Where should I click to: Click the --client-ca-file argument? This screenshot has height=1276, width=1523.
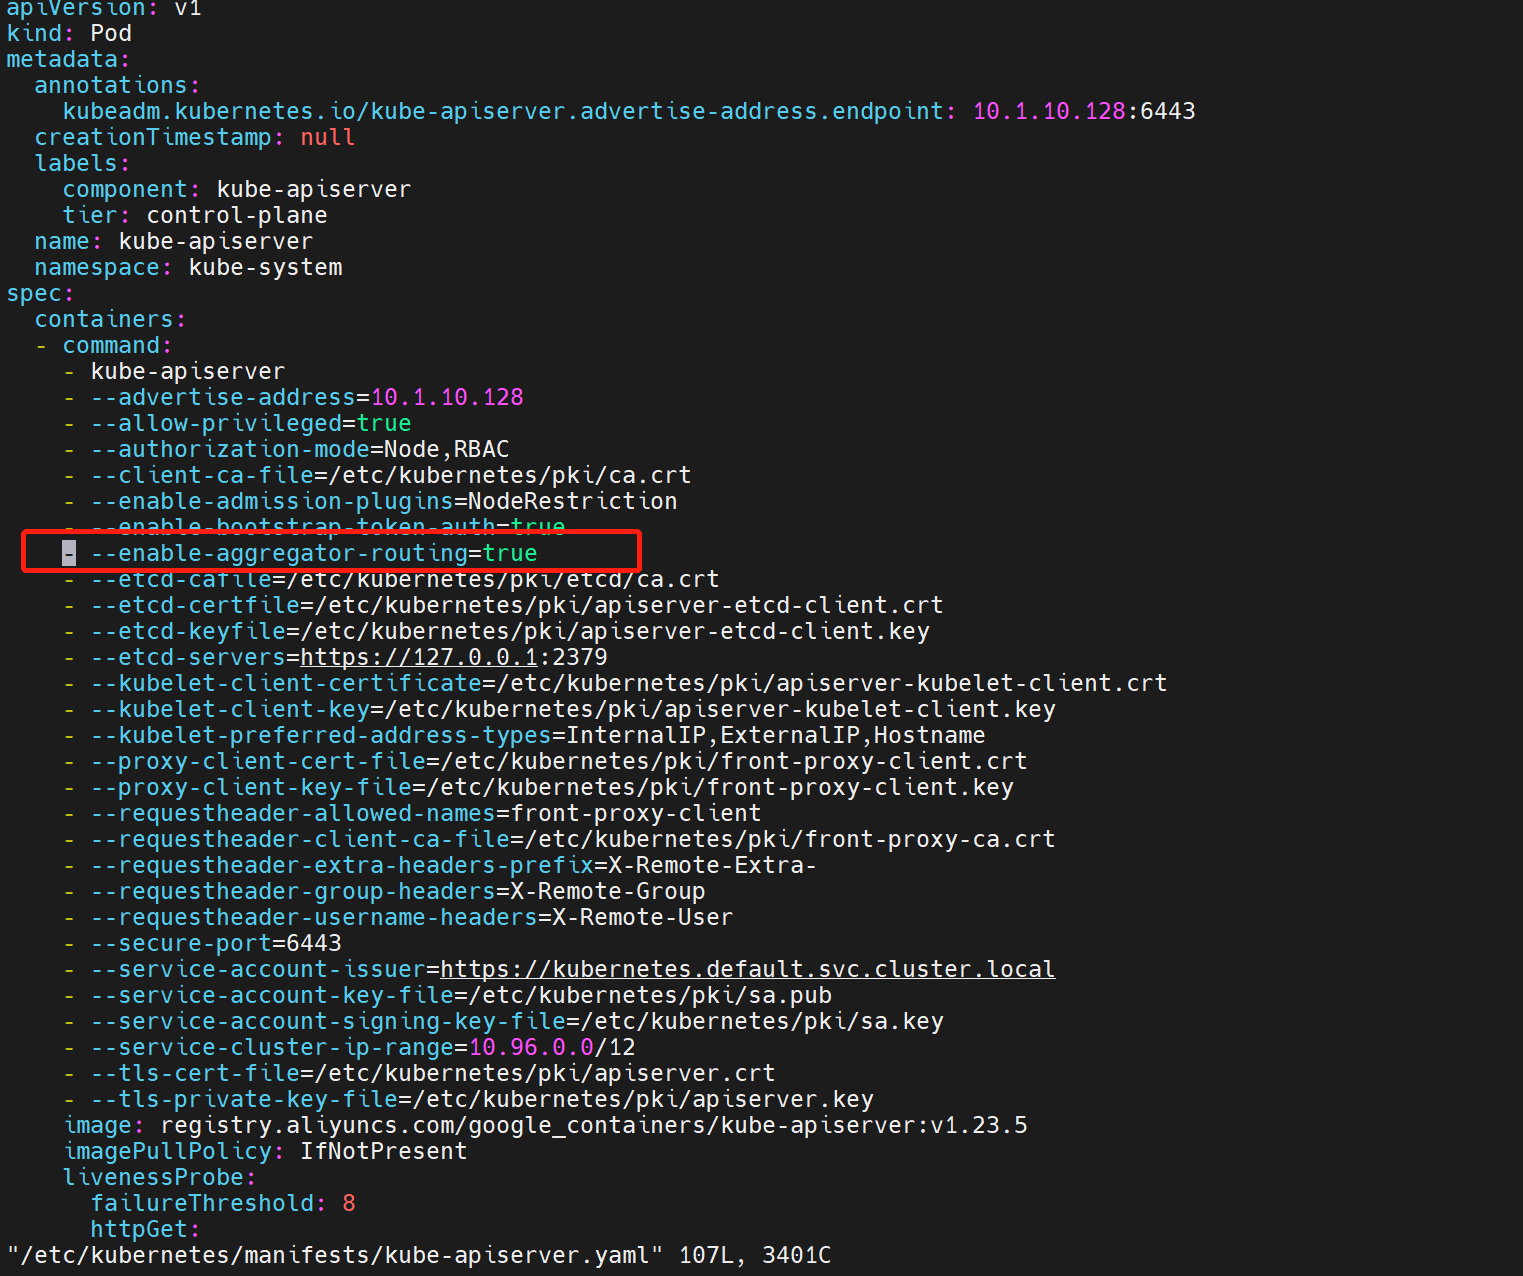coord(391,475)
